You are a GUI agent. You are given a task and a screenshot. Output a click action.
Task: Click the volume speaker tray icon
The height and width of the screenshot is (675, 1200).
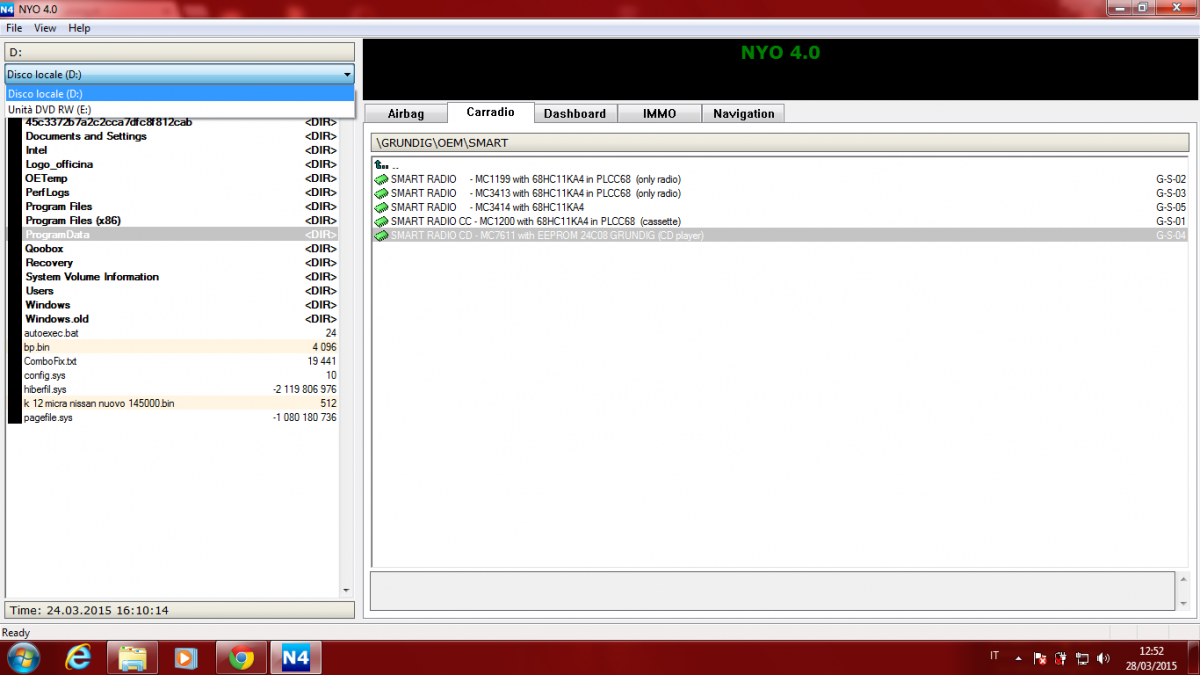(1103, 658)
